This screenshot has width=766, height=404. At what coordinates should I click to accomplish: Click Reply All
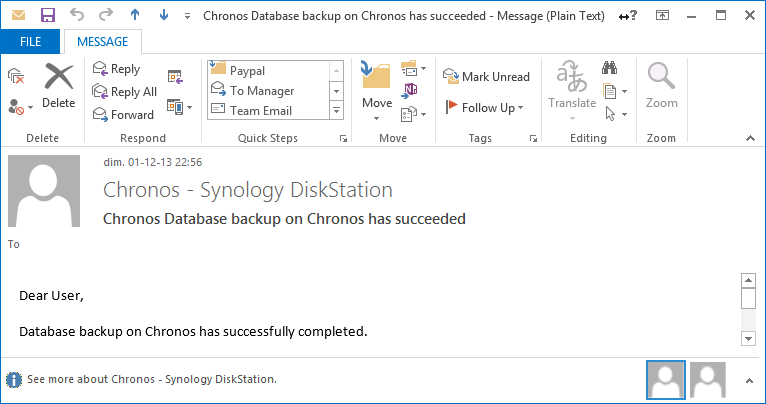pyautogui.click(x=125, y=91)
